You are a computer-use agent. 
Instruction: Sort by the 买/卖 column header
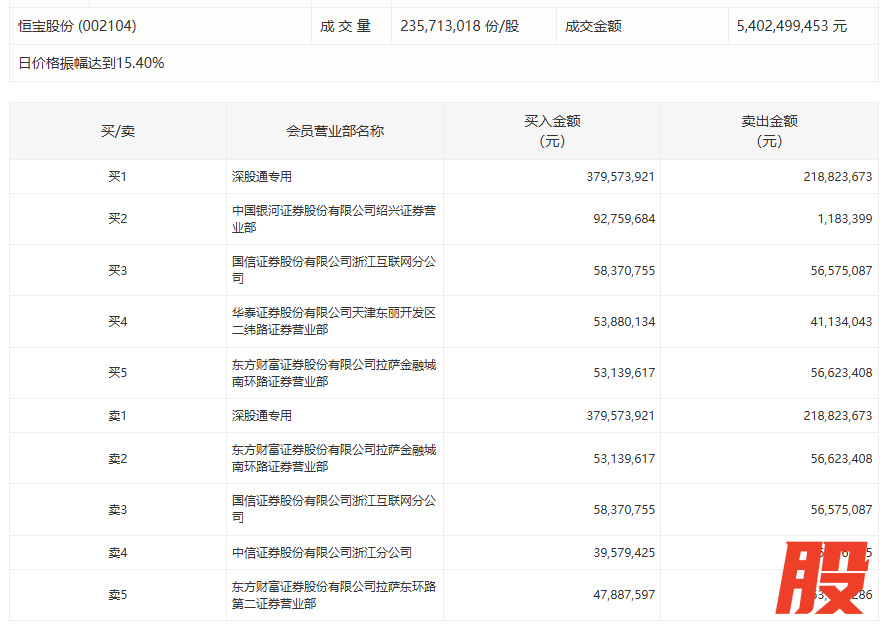[x=118, y=131]
